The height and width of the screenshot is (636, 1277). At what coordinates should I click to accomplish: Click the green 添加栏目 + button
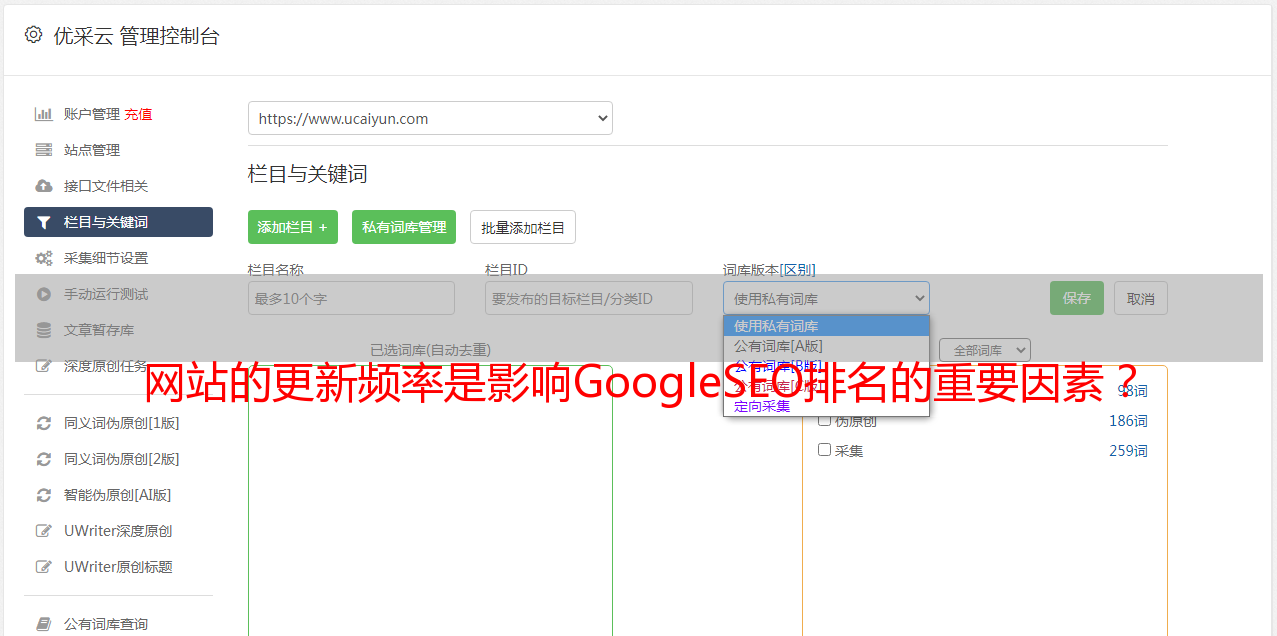click(x=293, y=227)
